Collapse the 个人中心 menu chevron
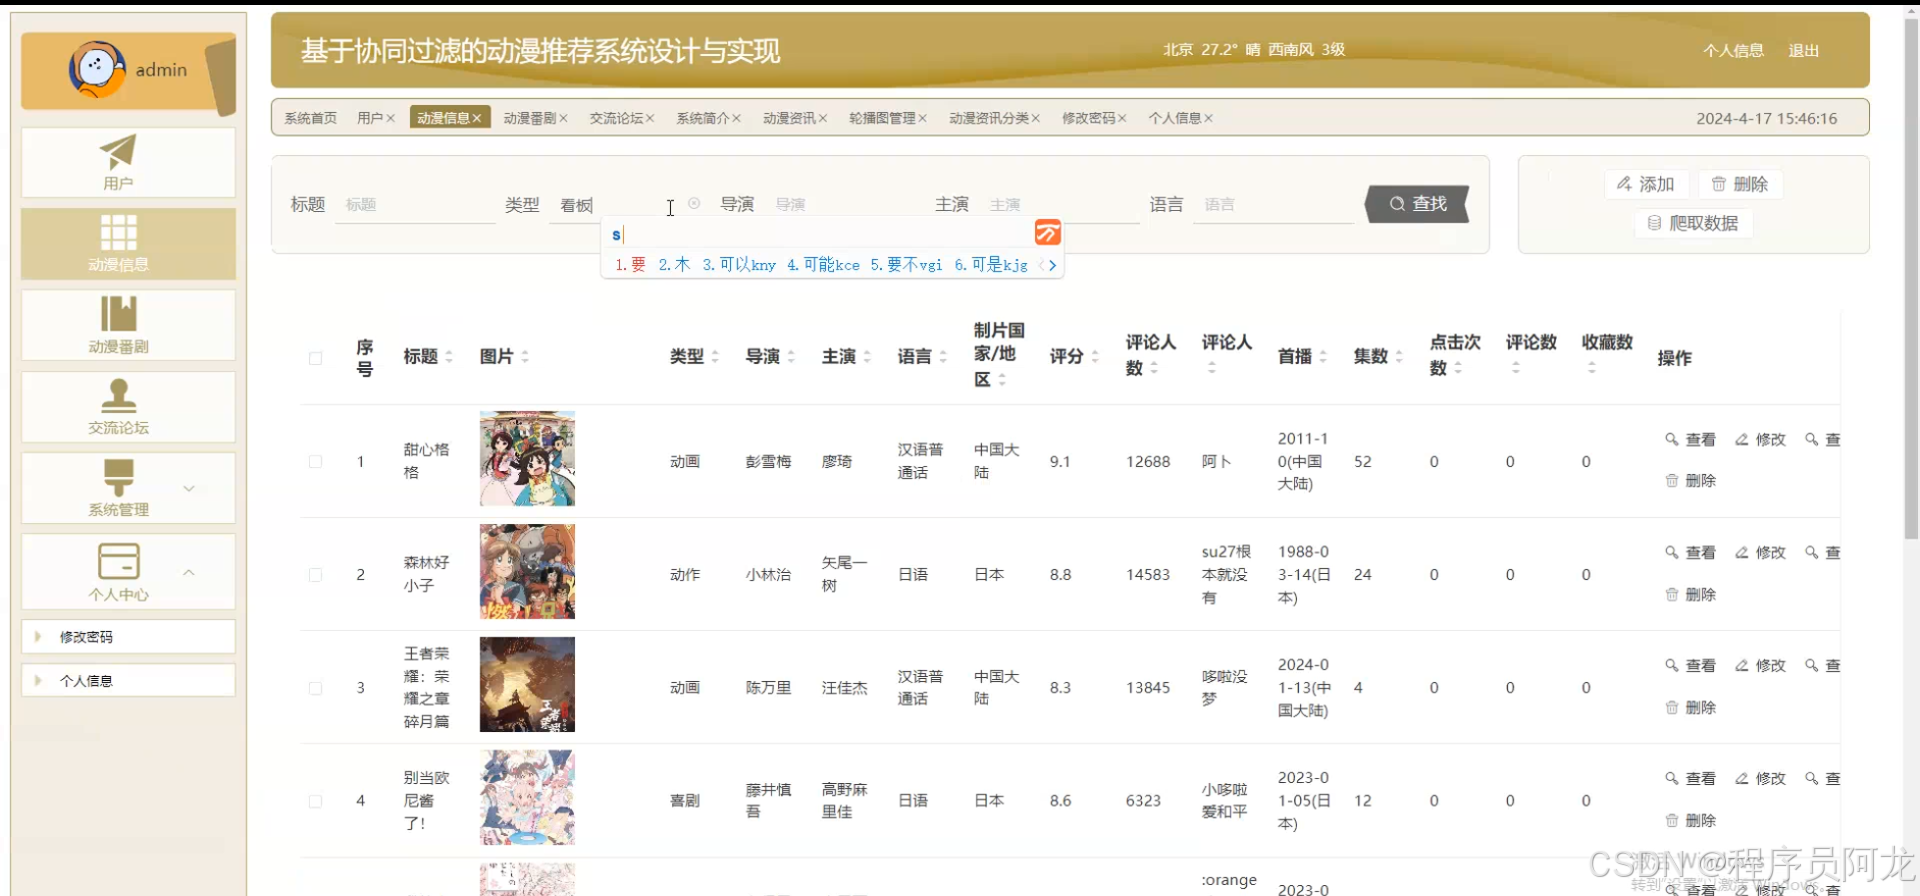This screenshot has height=896, width=1920. pos(189,572)
